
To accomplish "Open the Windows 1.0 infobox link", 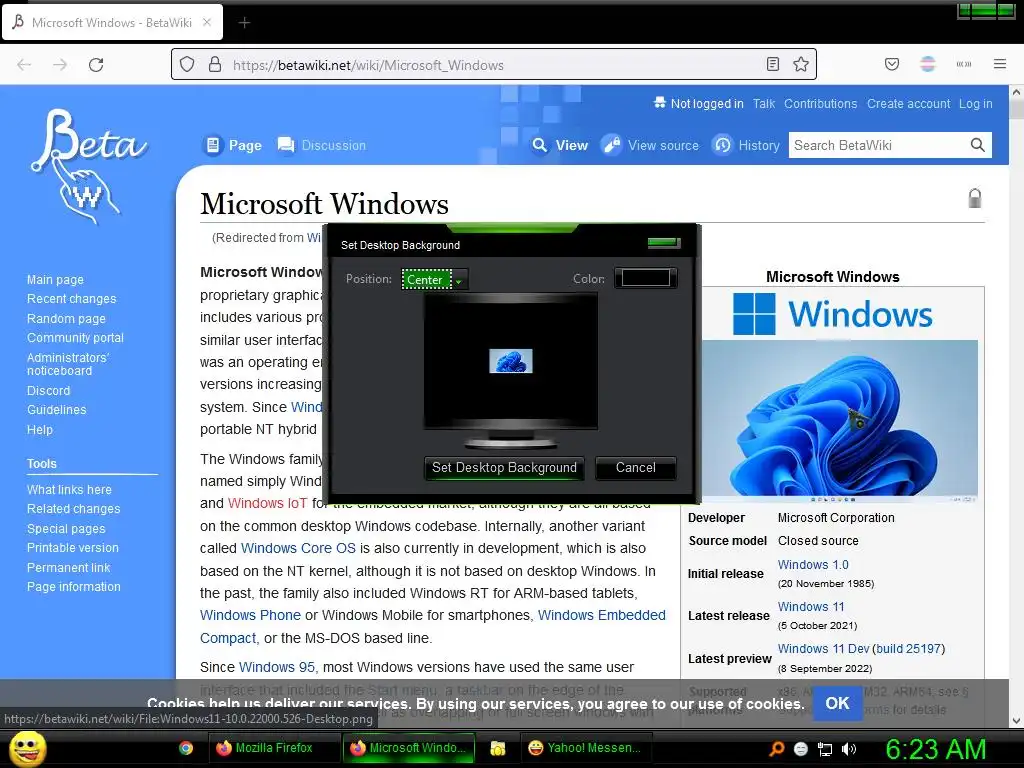I will point(813,564).
